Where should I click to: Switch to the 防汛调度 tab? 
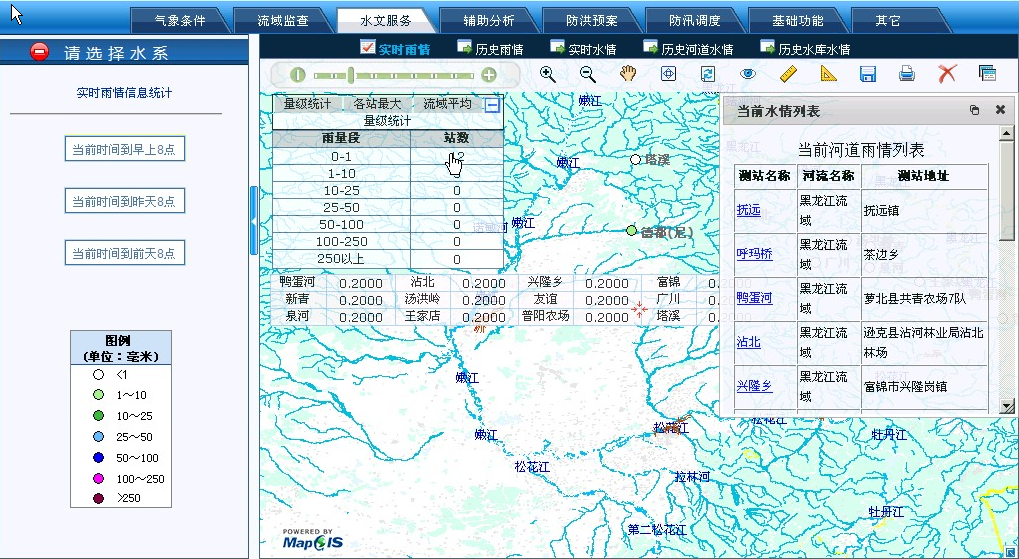[693, 20]
